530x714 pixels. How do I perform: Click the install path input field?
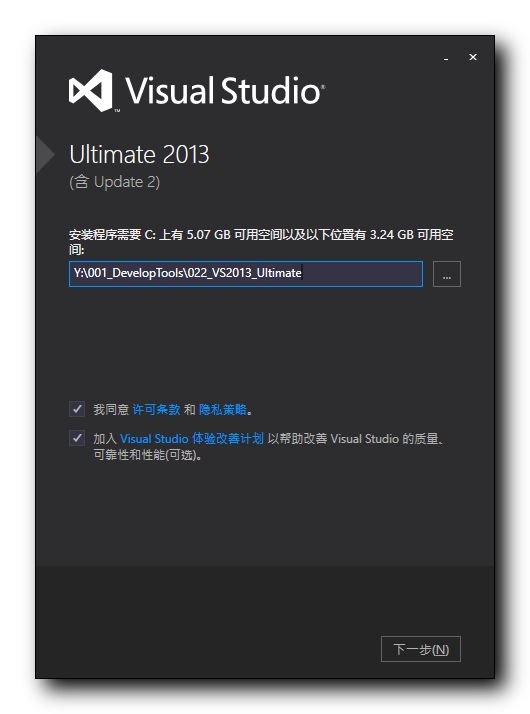point(245,274)
